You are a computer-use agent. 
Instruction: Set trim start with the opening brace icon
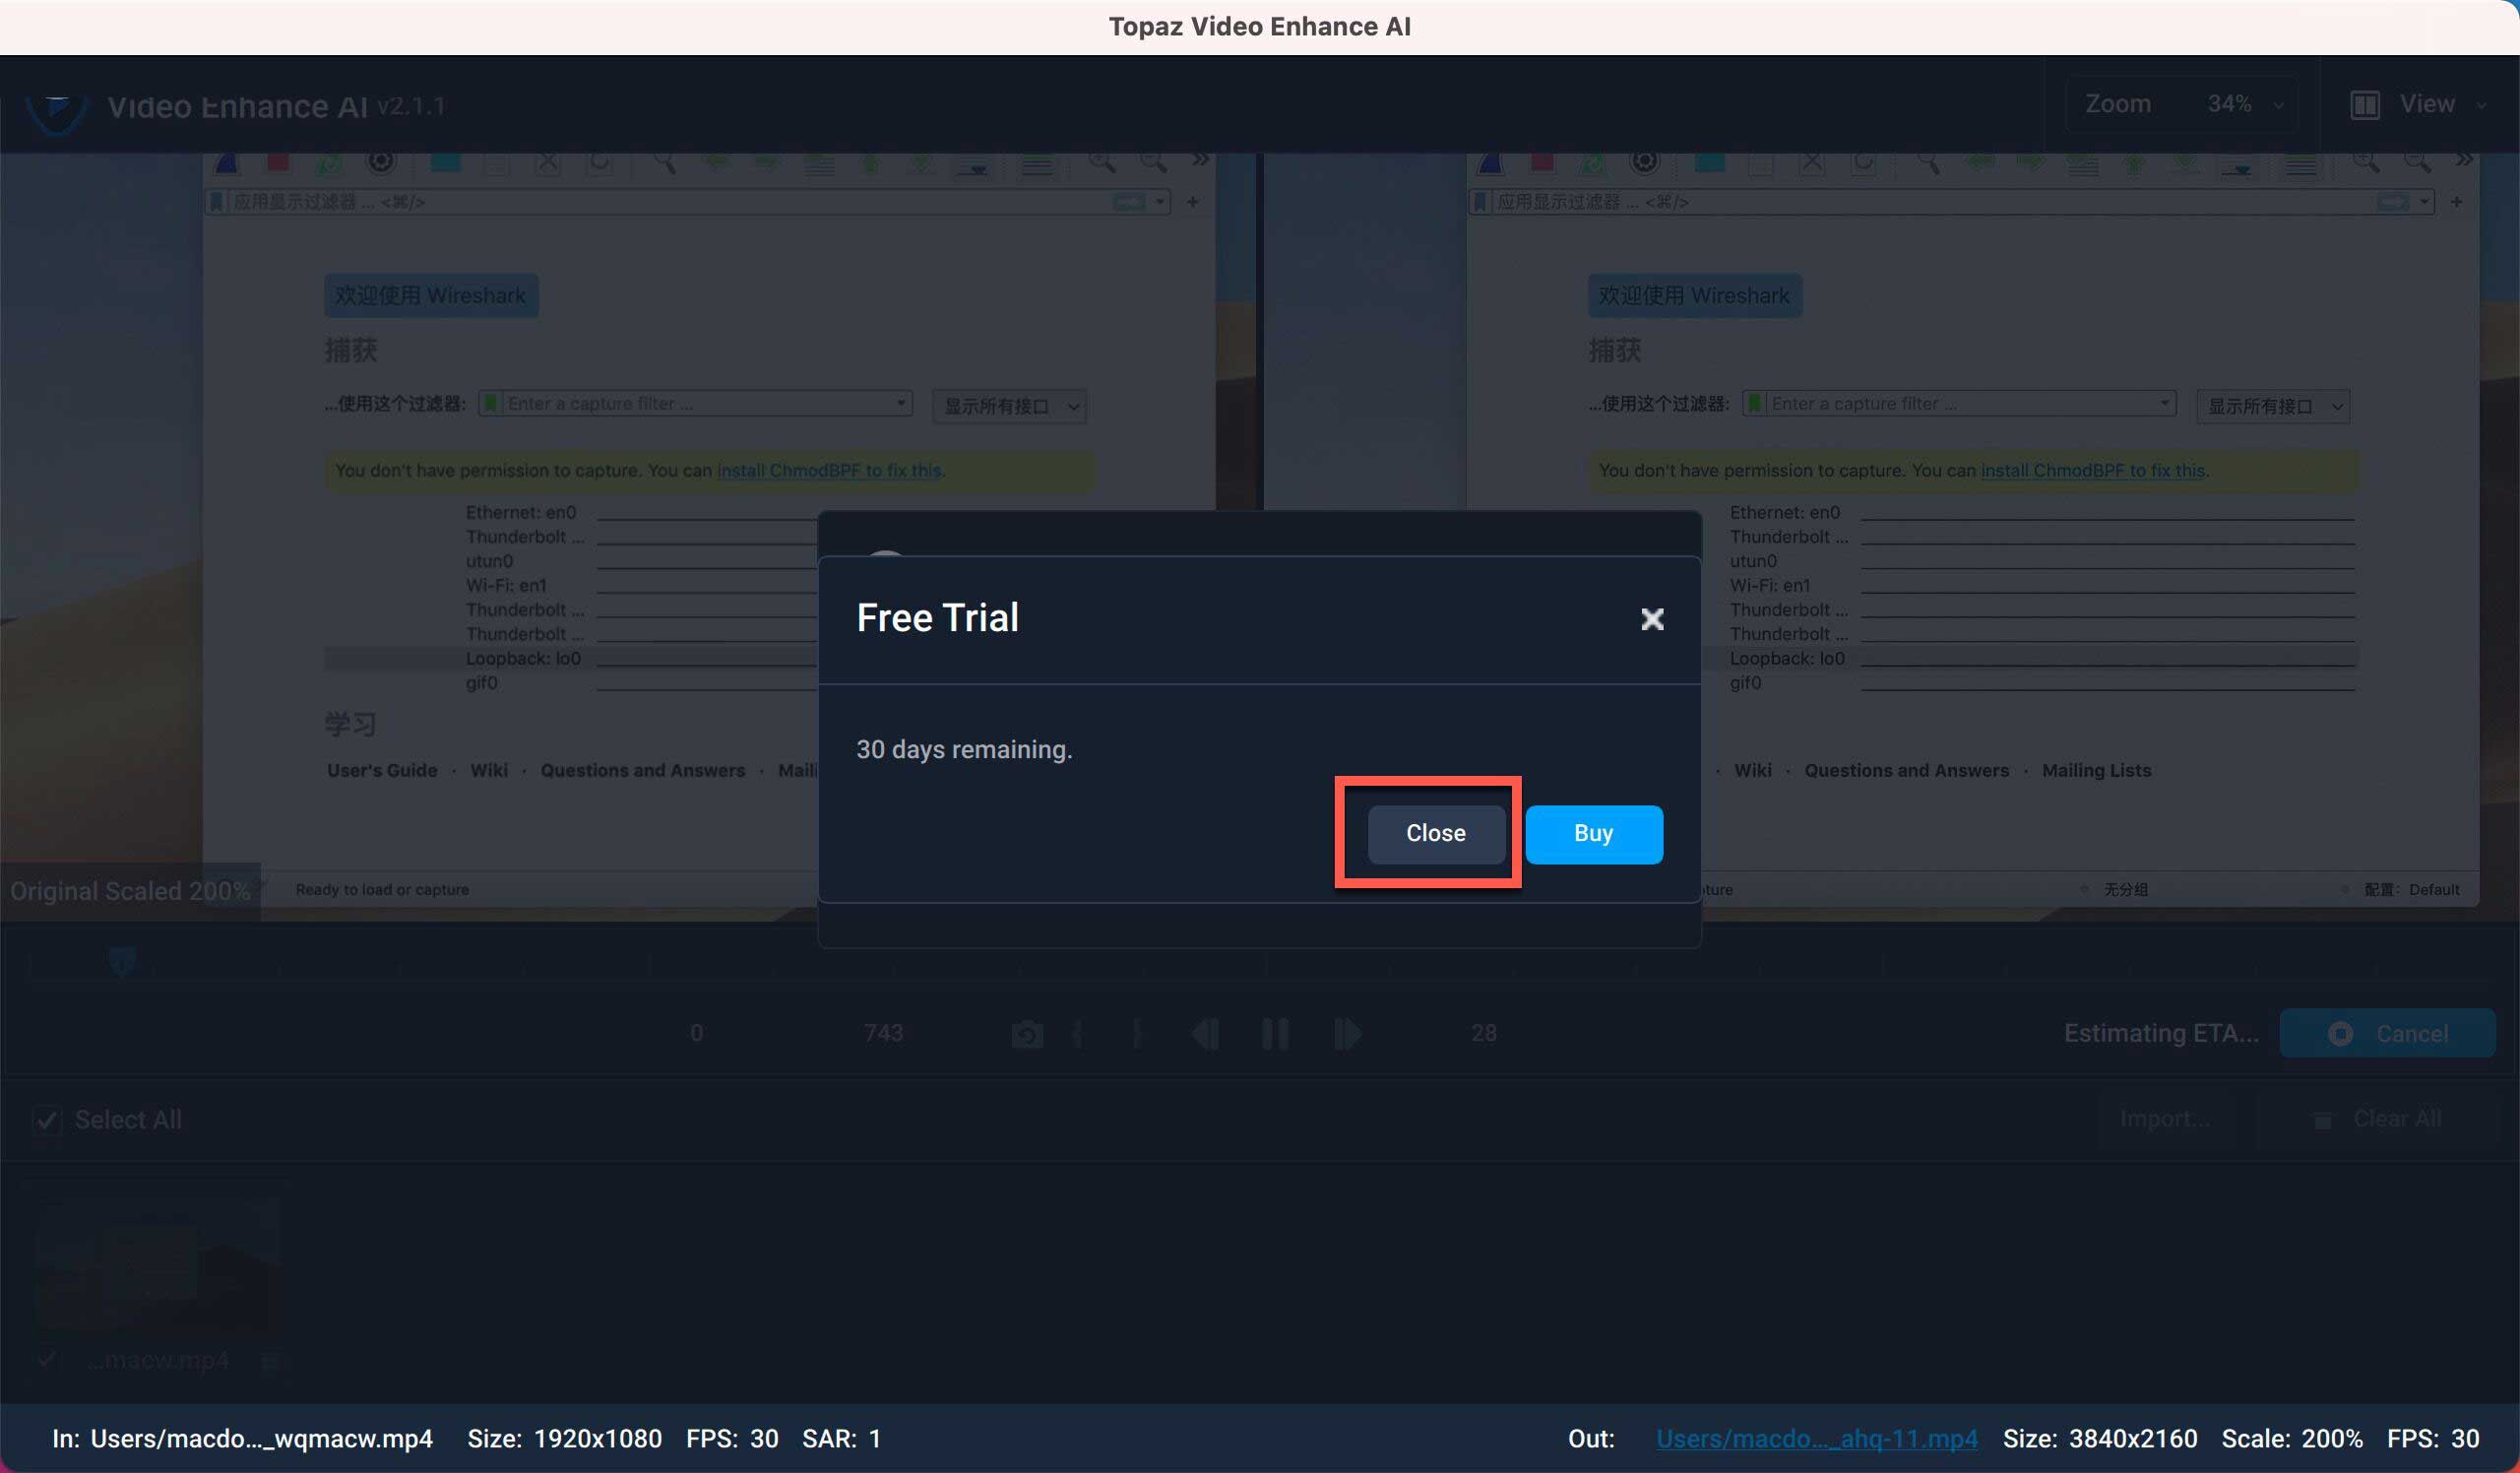coord(1077,1034)
